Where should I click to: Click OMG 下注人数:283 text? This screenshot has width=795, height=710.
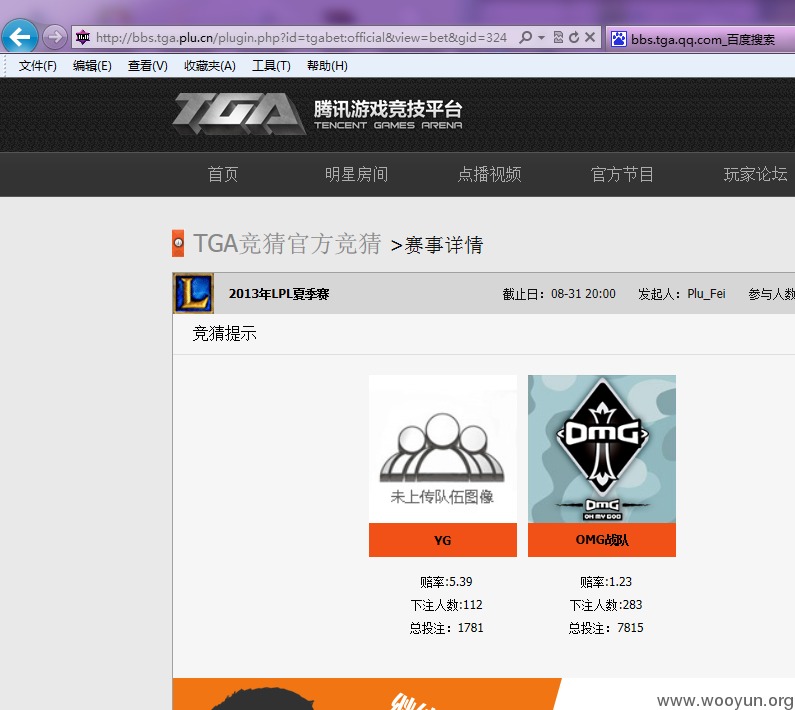(606, 605)
